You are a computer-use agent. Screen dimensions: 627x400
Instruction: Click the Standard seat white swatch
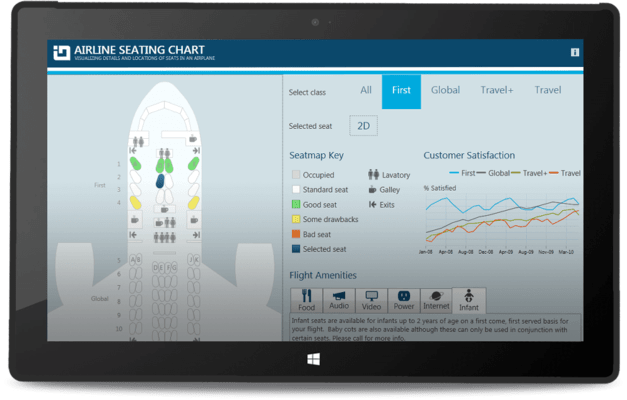[296, 189]
